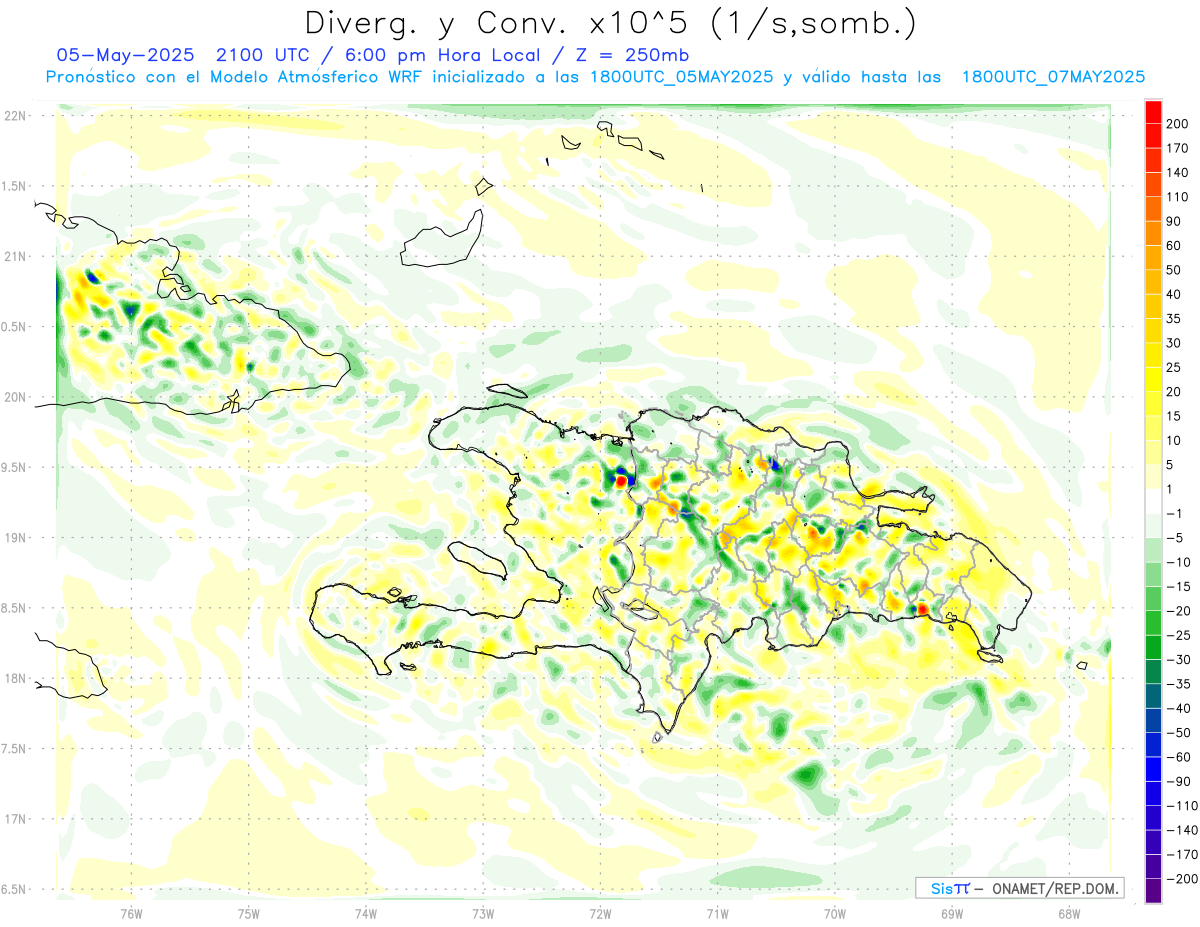Click the '71W' longitude axis label

pos(717,913)
